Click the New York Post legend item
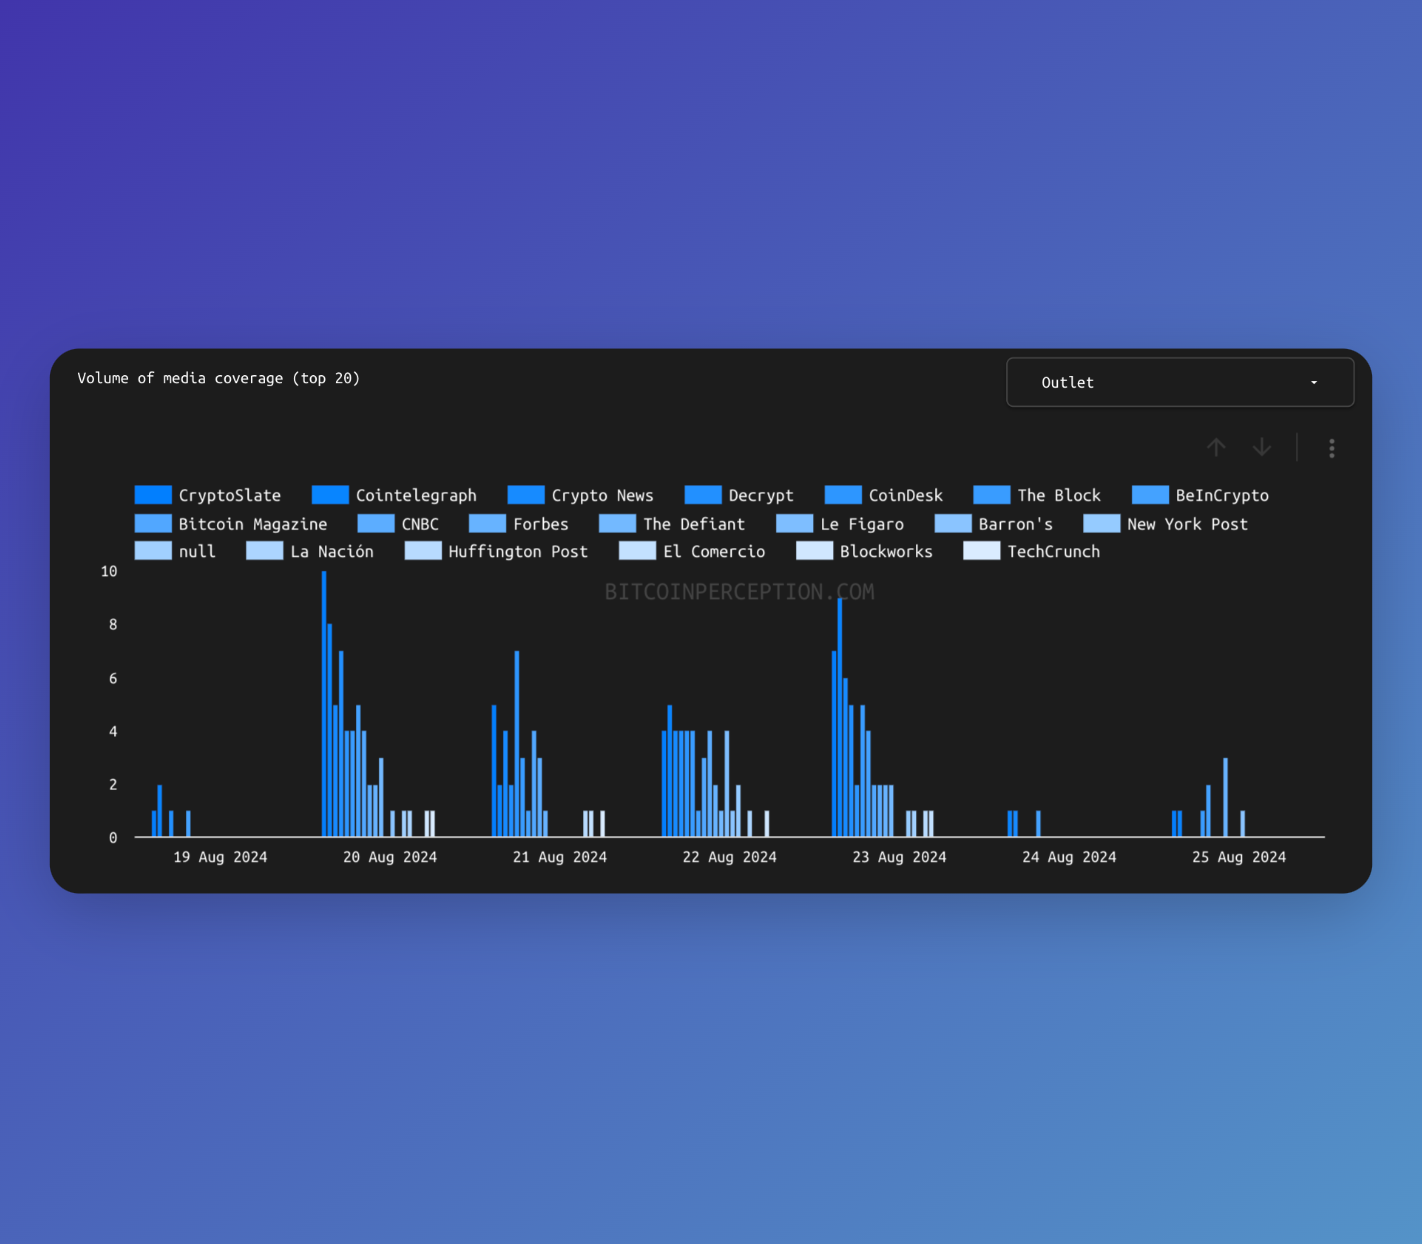This screenshot has height=1244, width=1422. (1186, 524)
